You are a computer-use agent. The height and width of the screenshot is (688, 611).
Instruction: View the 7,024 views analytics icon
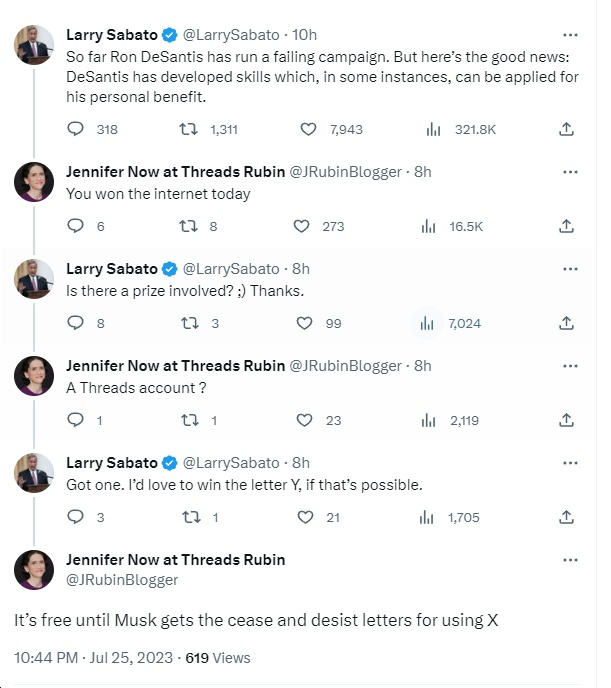tap(427, 323)
